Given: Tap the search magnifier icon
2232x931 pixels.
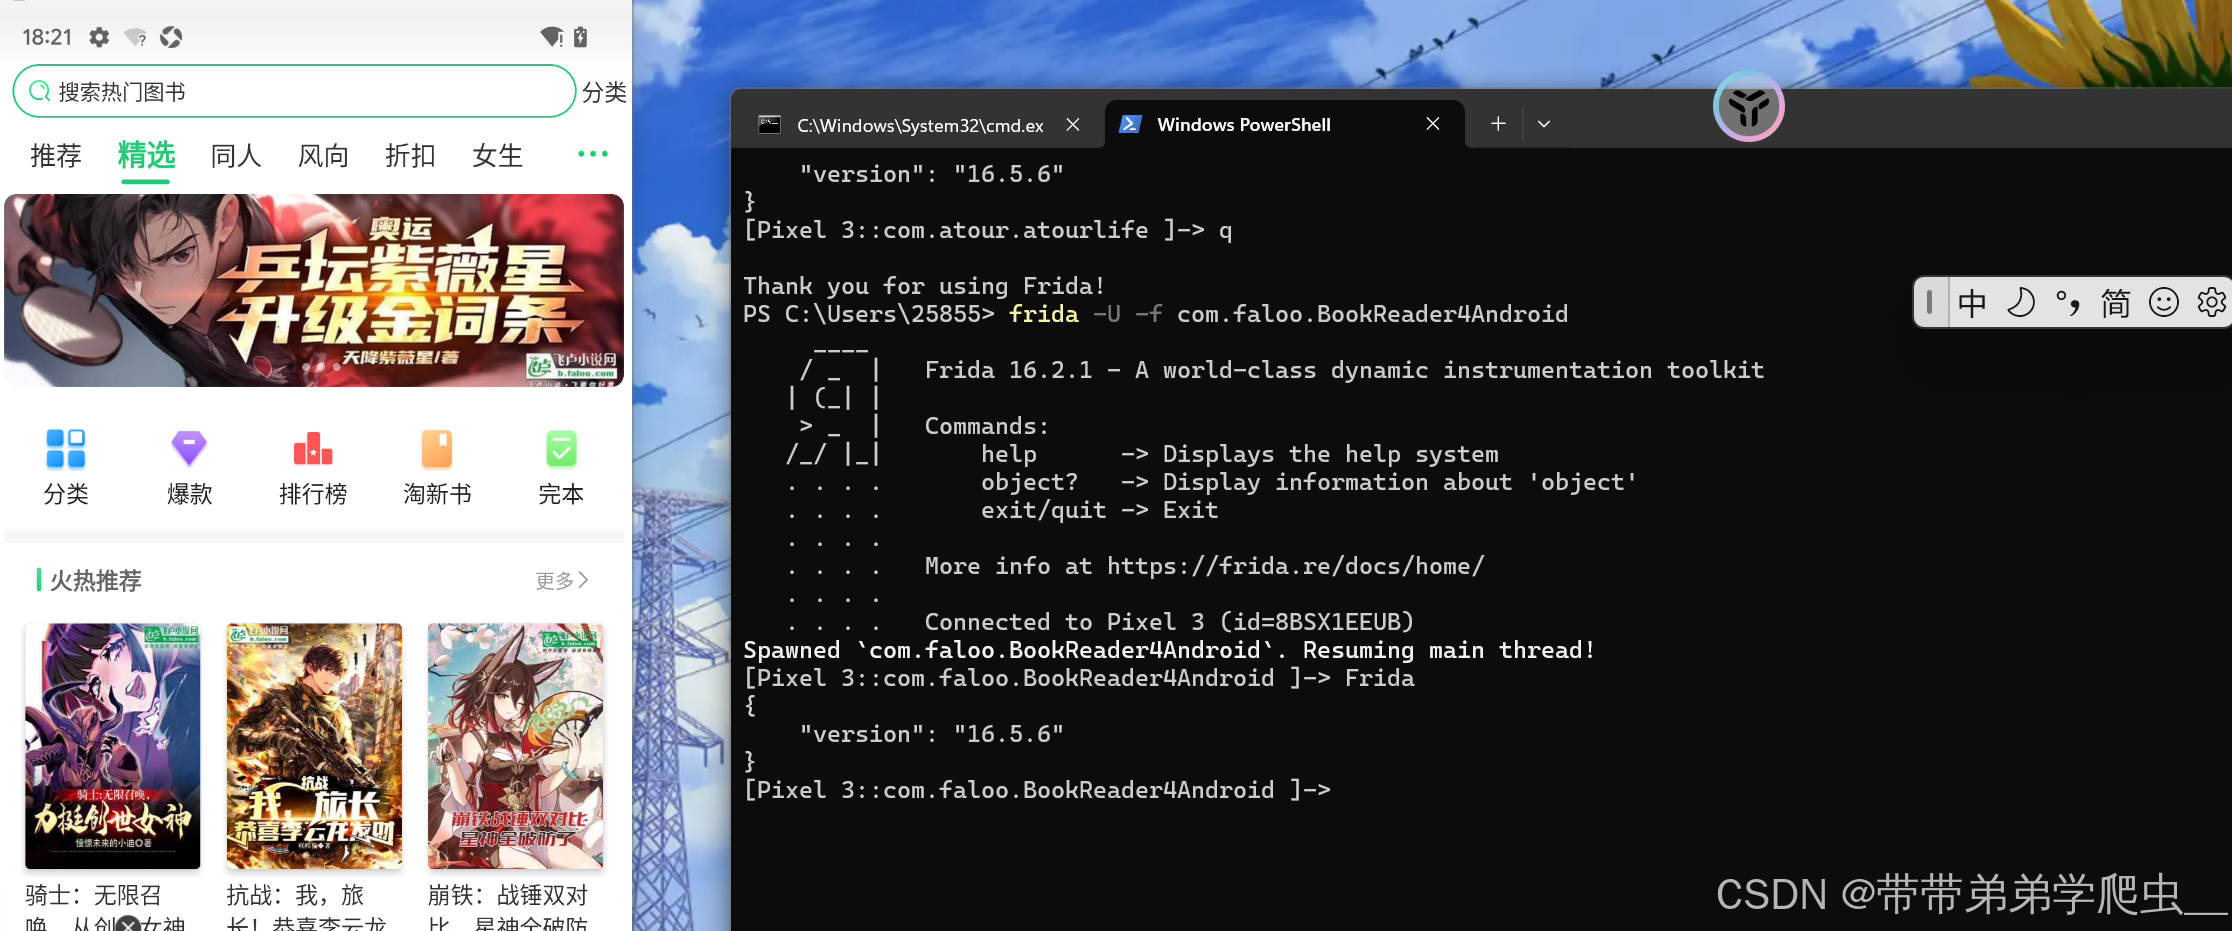Looking at the screenshot, I should click(x=40, y=92).
